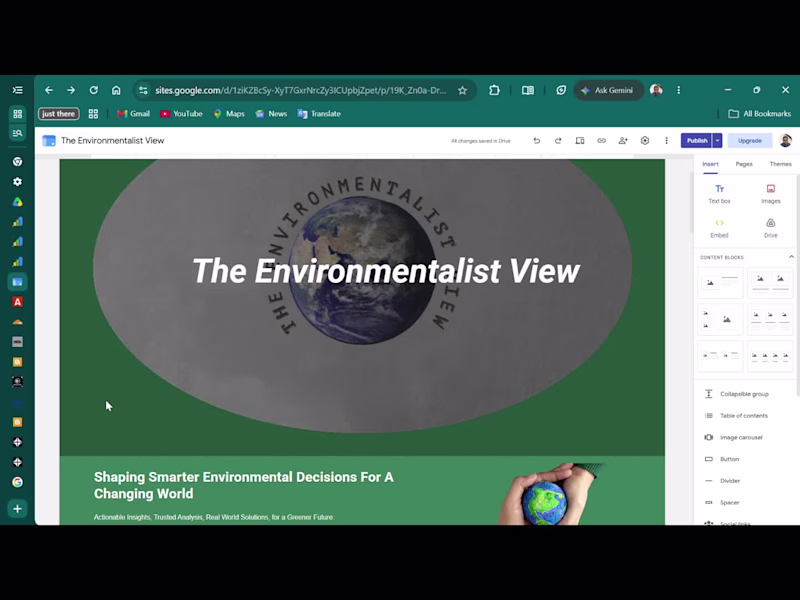Open the red A sidebar tab
Image resolution: width=800 pixels, height=600 pixels.
pyautogui.click(x=17, y=302)
